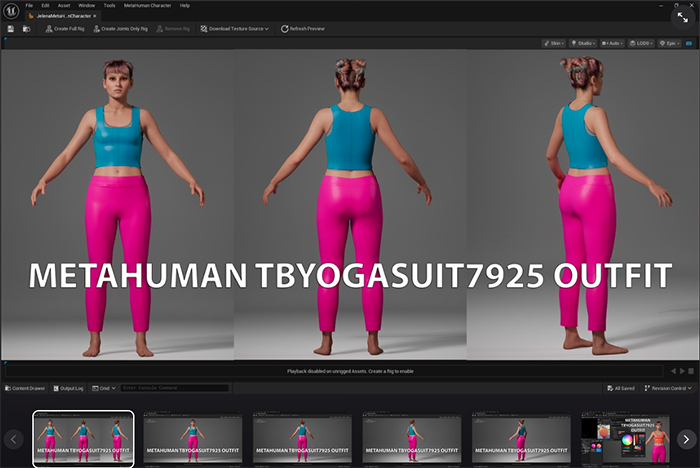This screenshot has width=700, height=468.
Task: Open the Cmd dropdown
Action: coord(104,388)
